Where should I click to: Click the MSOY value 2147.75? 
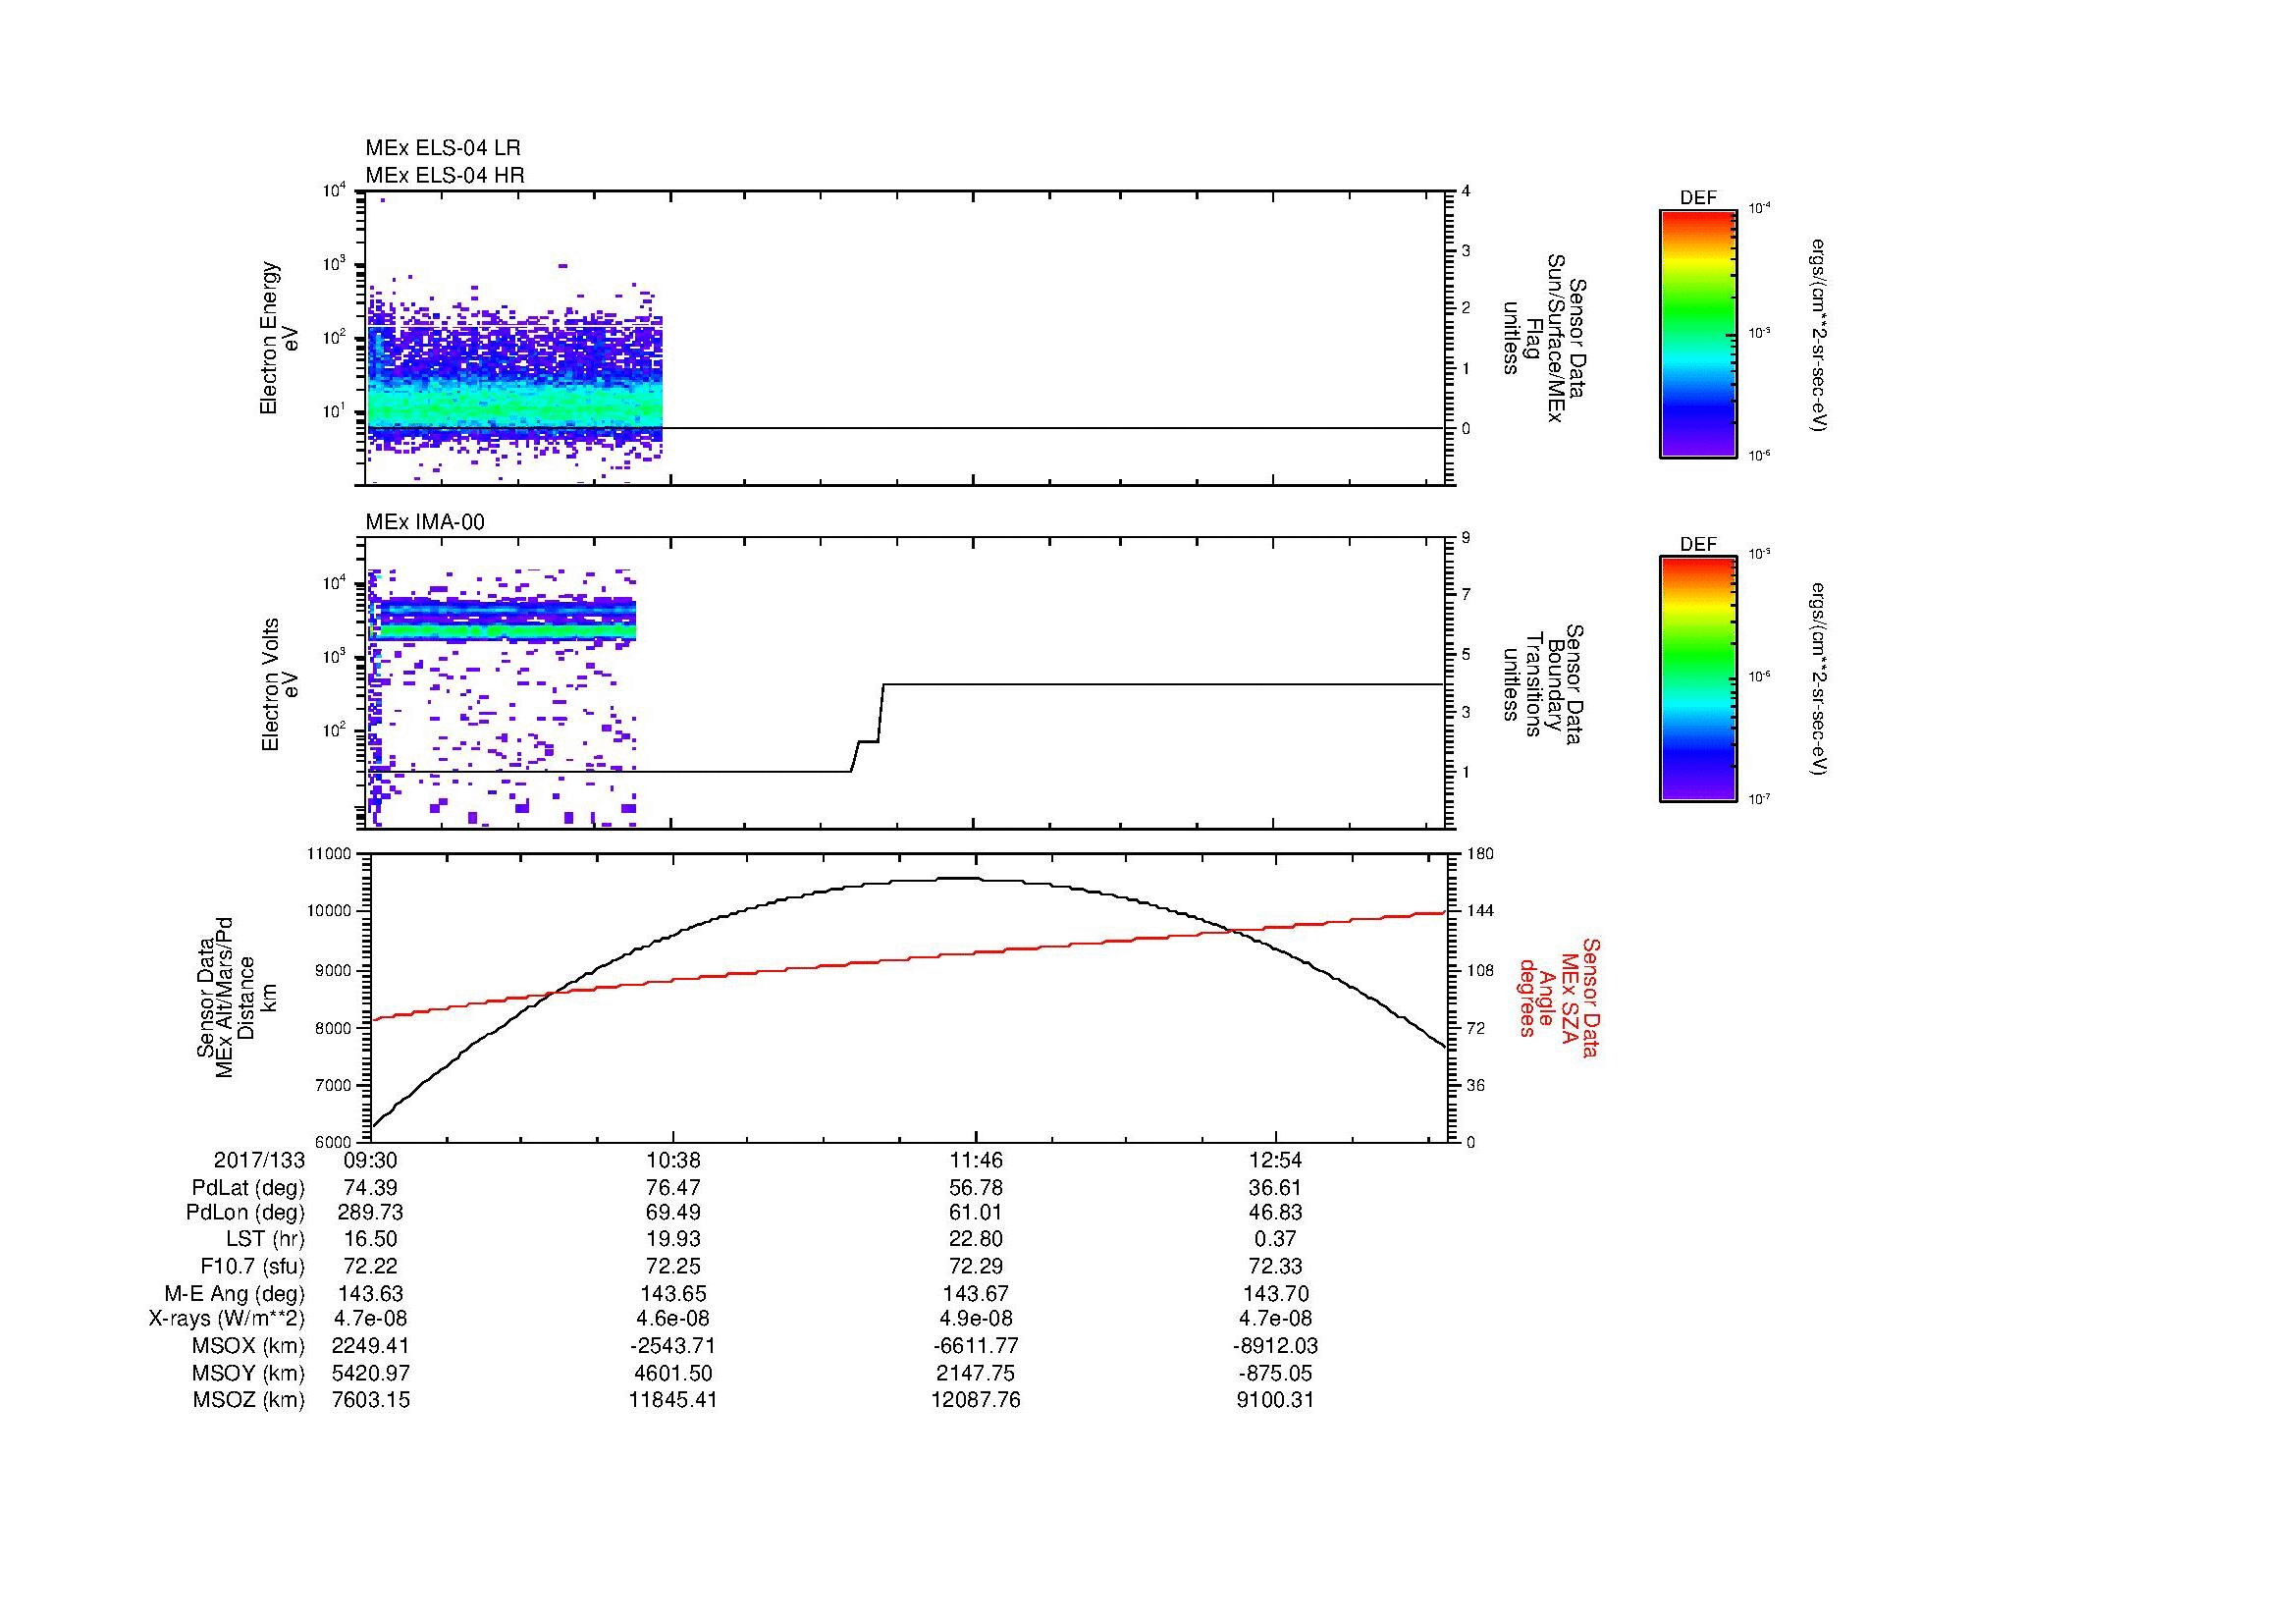coord(976,1373)
